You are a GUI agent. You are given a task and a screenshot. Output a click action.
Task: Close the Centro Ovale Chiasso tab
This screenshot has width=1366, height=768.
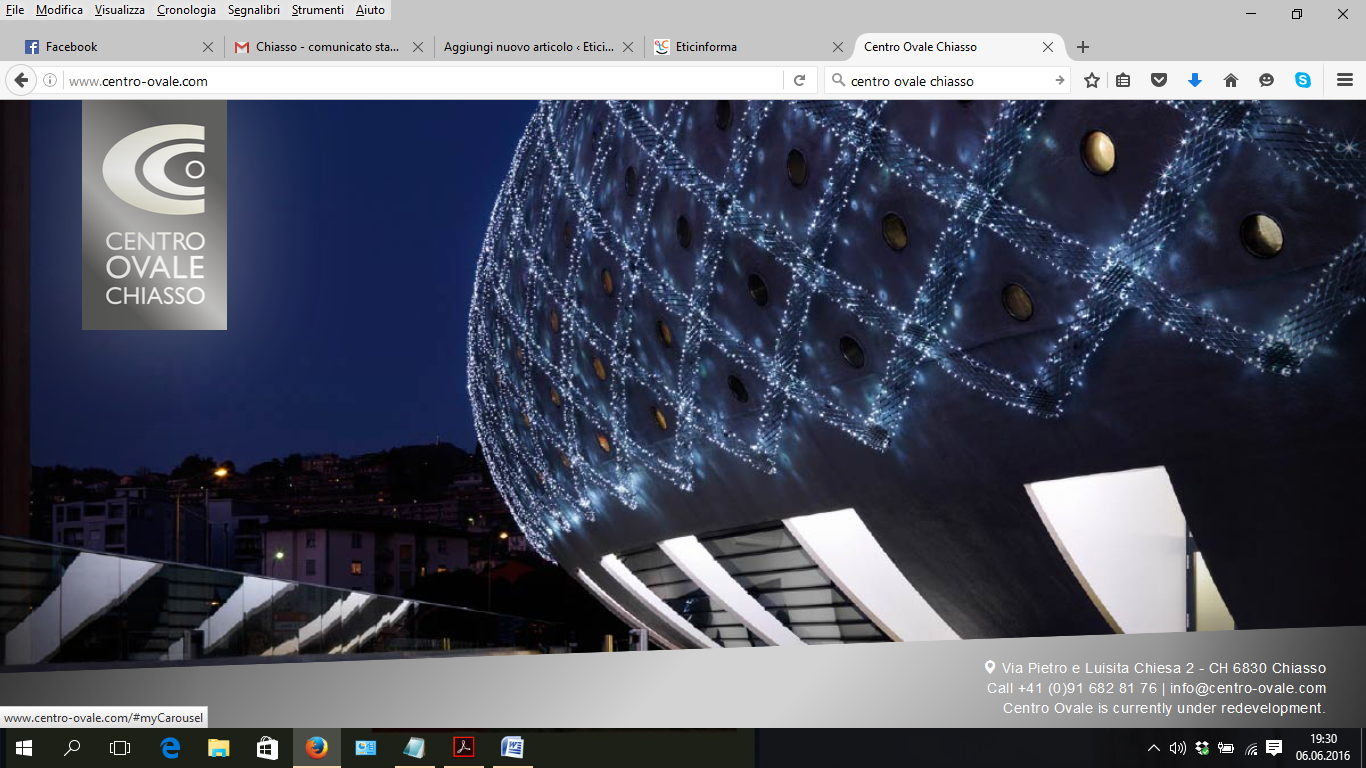click(x=1048, y=47)
